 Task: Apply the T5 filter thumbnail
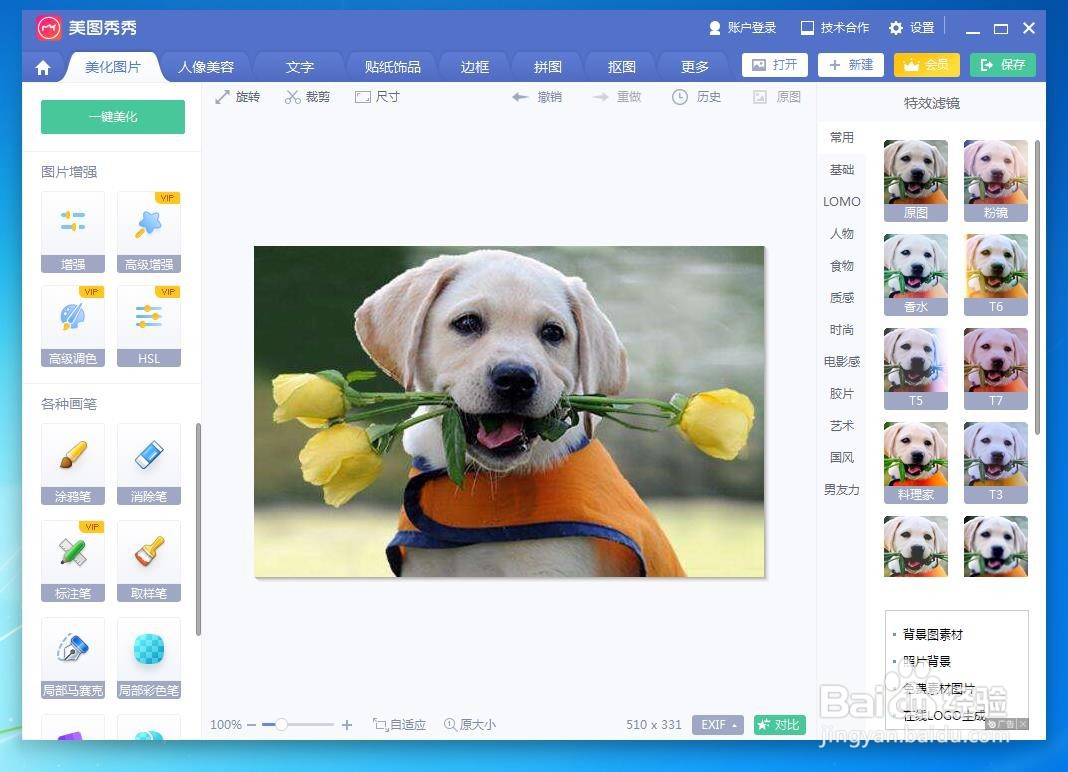click(915, 369)
